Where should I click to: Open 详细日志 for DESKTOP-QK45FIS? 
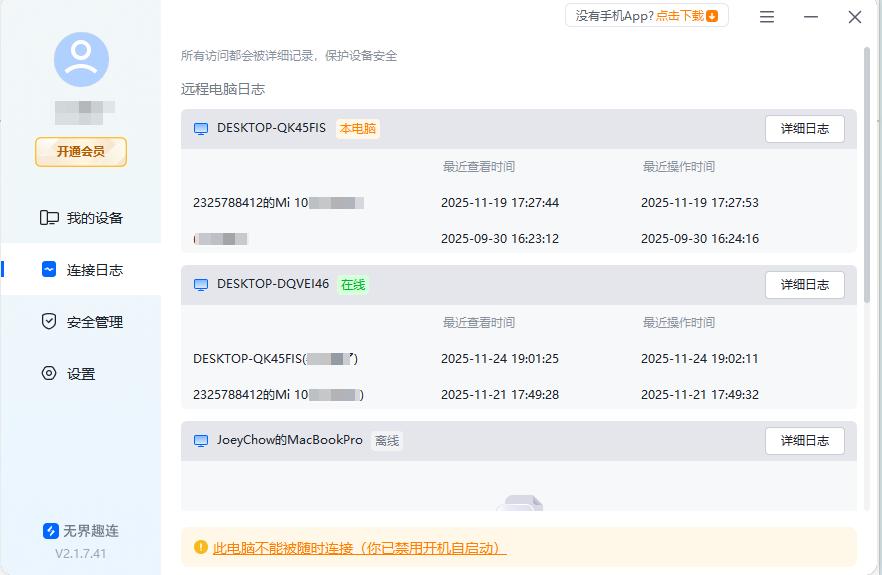click(804, 129)
